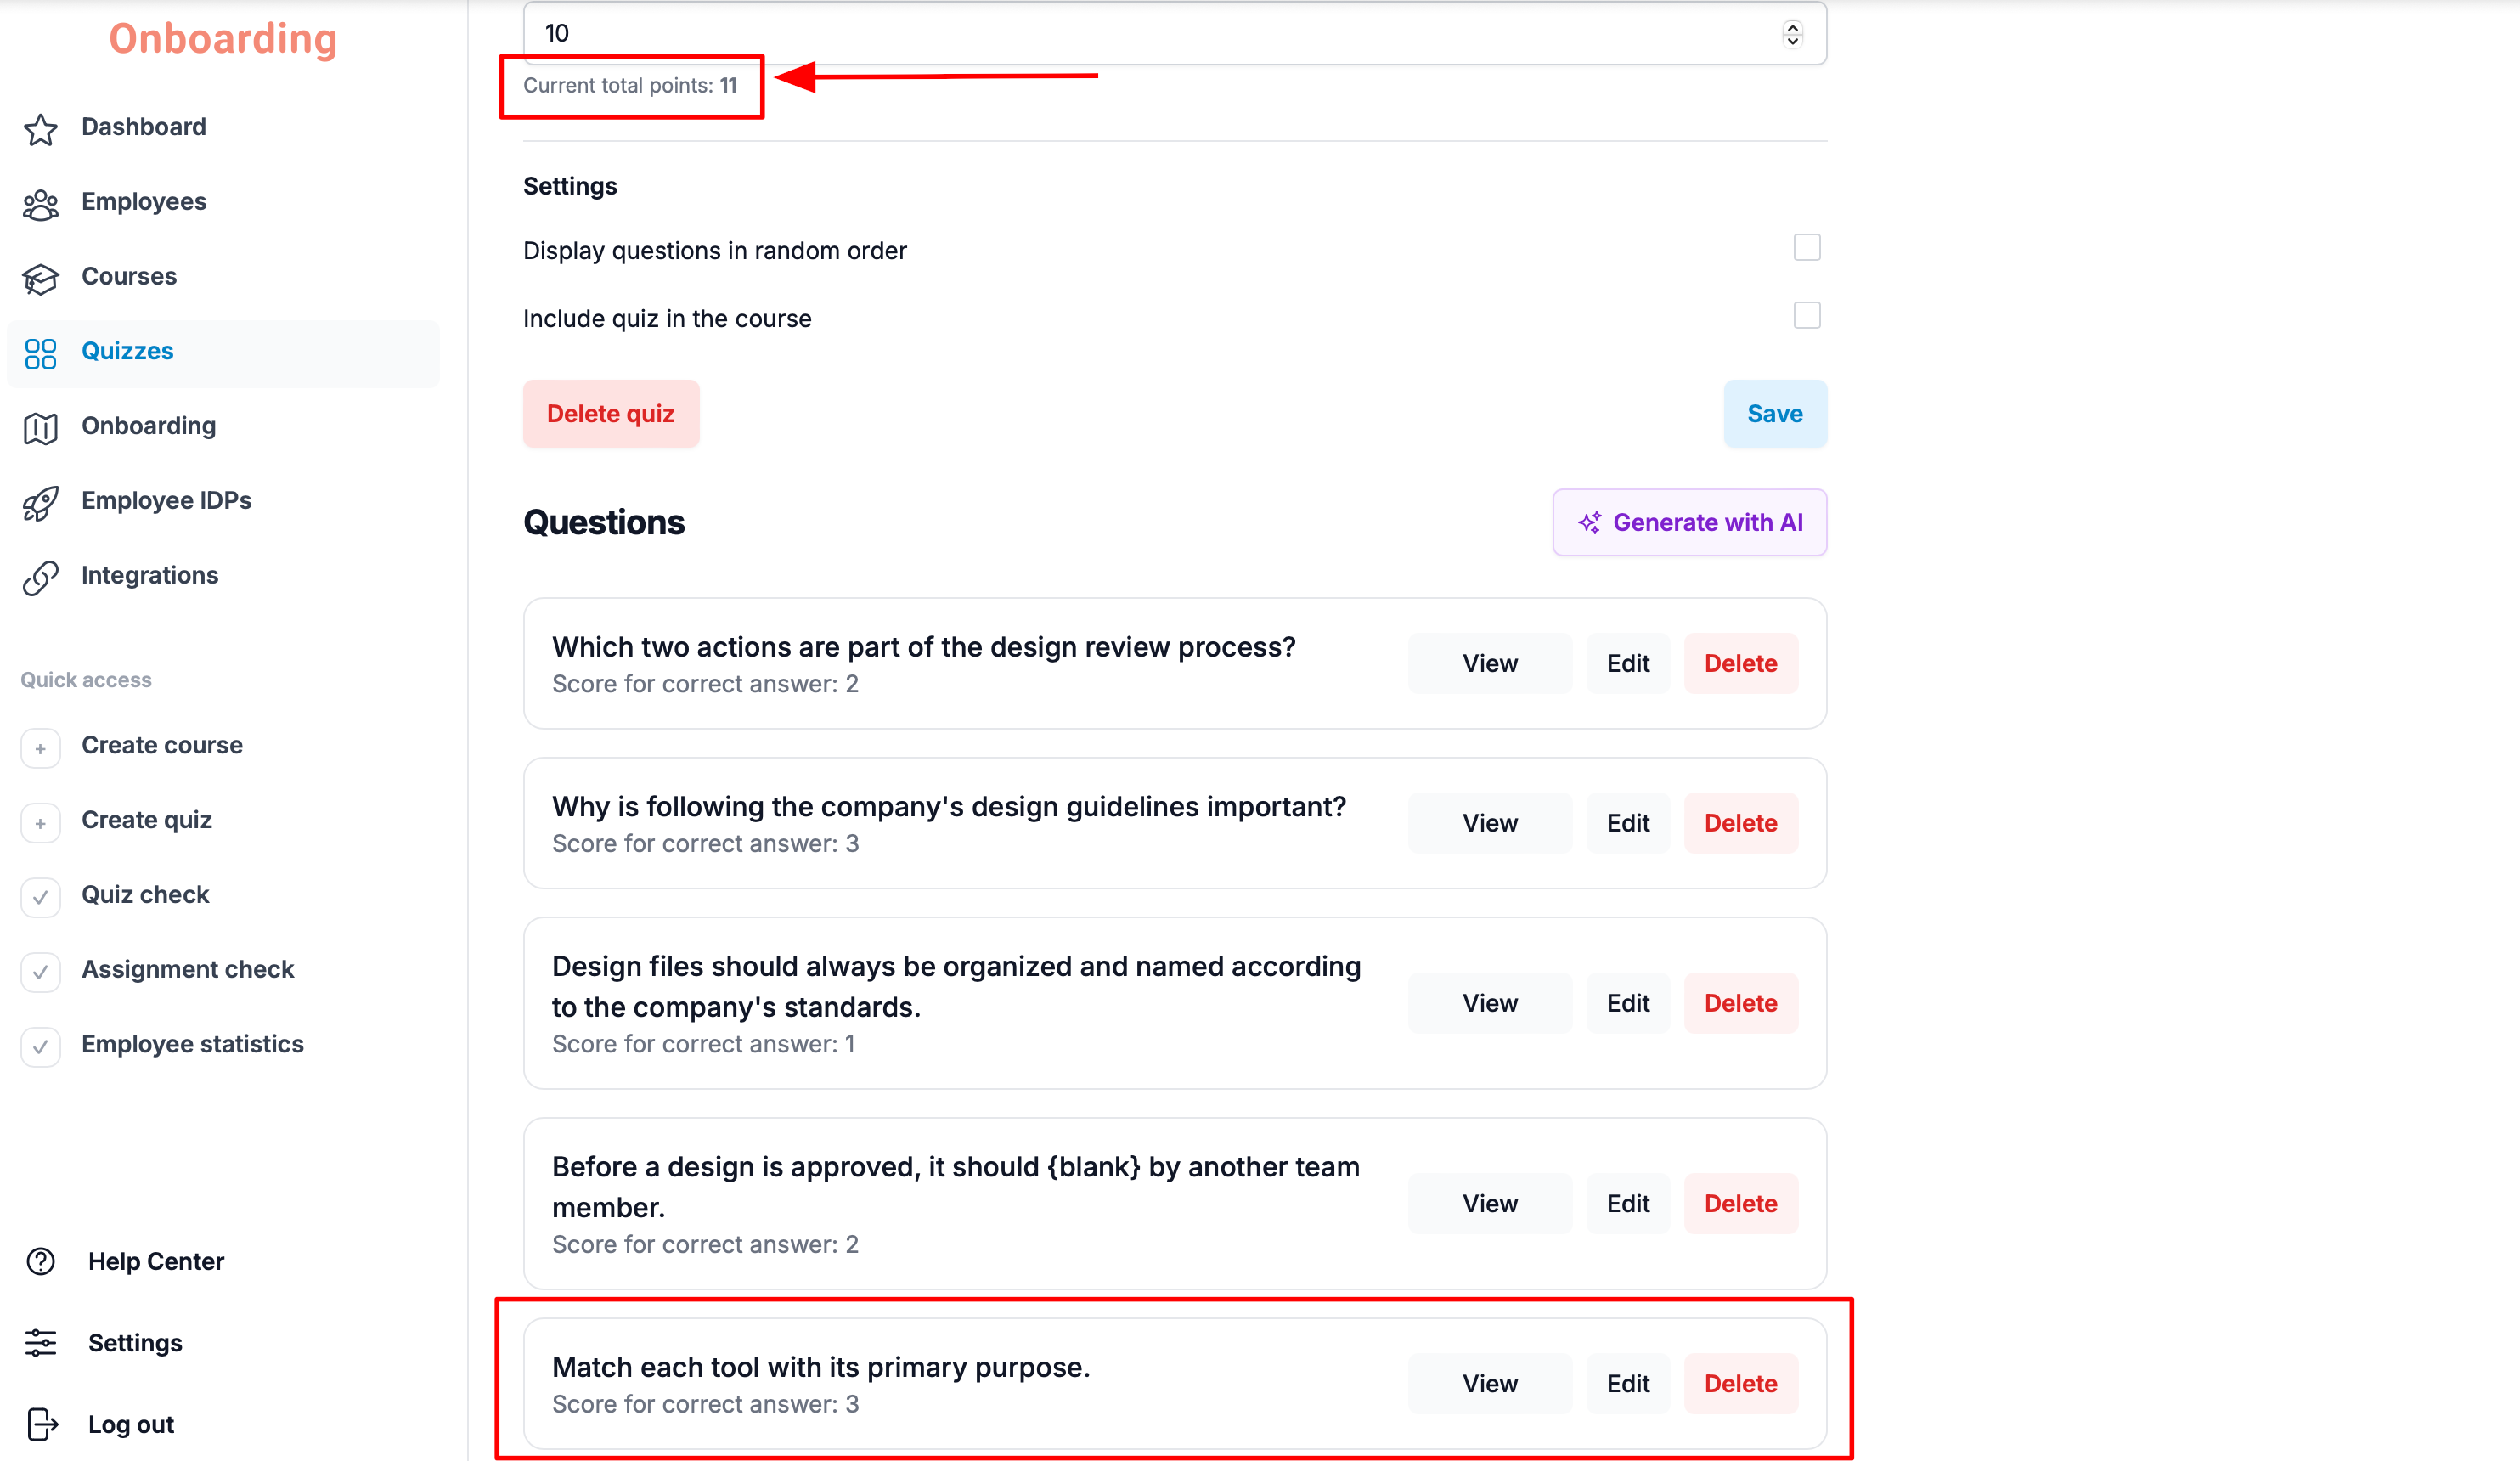The height and width of the screenshot is (1461, 2520).
Task: Open Employees via the people icon
Action: tap(40, 203)
